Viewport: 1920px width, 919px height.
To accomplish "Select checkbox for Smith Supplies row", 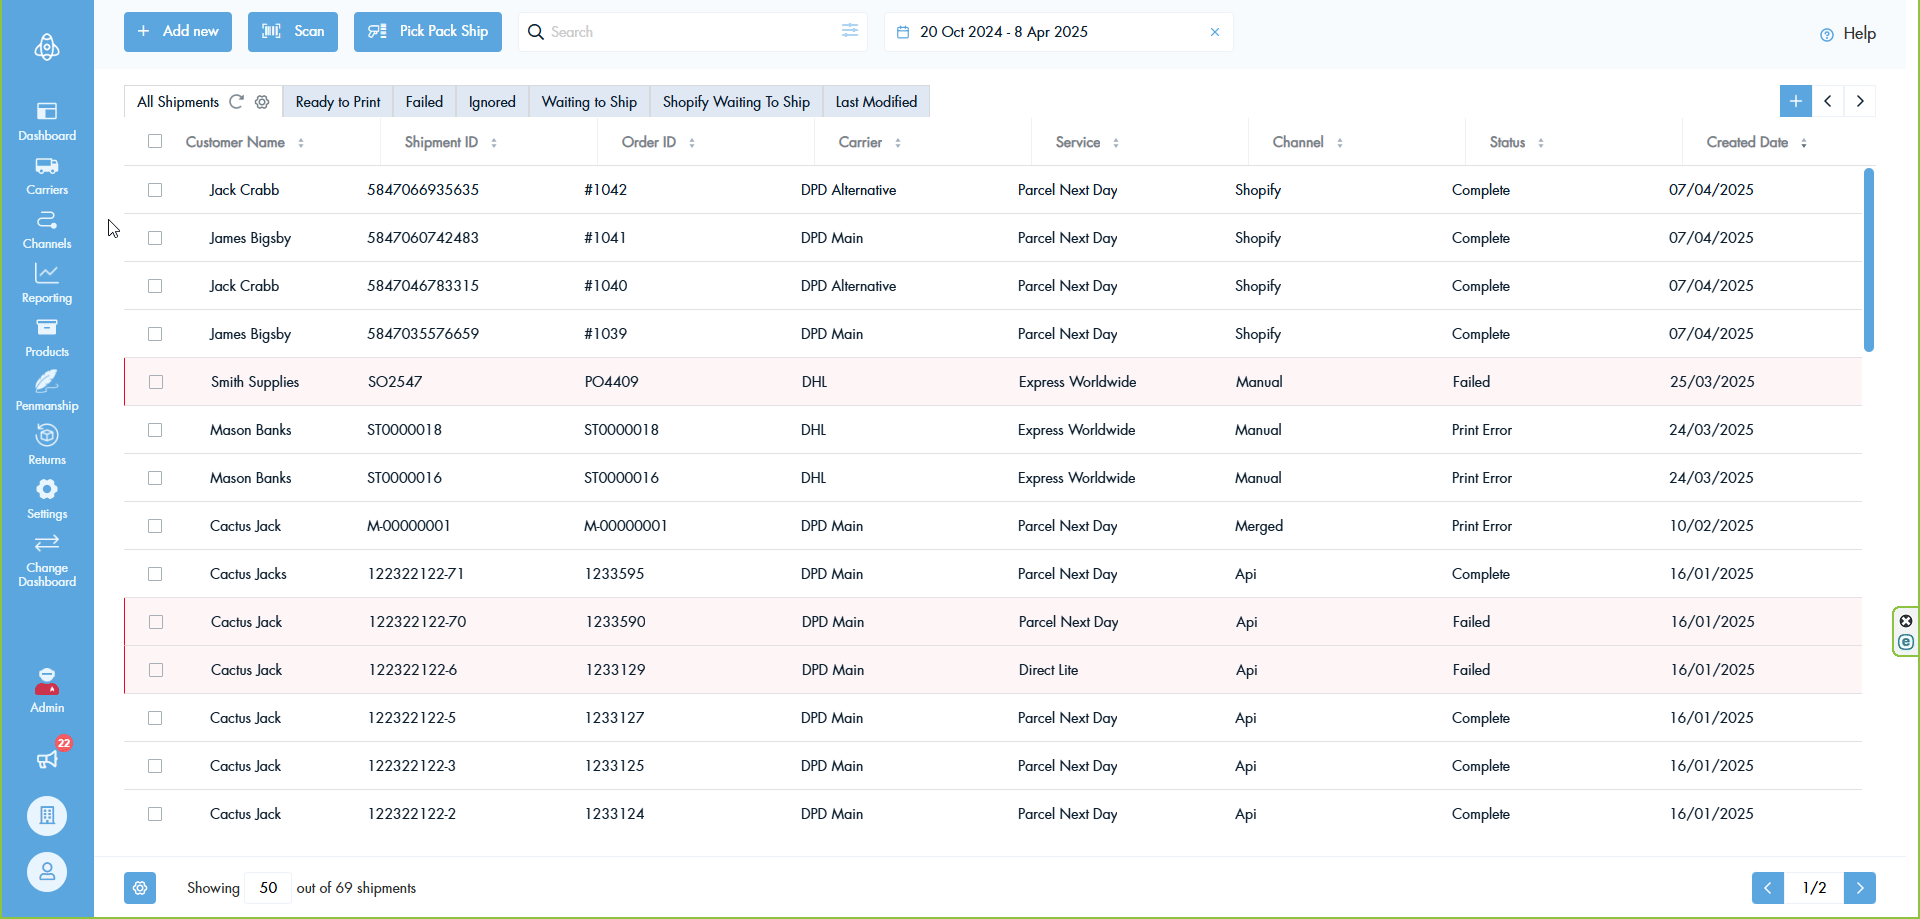I will pyautogui.click(x=156, y=382).
